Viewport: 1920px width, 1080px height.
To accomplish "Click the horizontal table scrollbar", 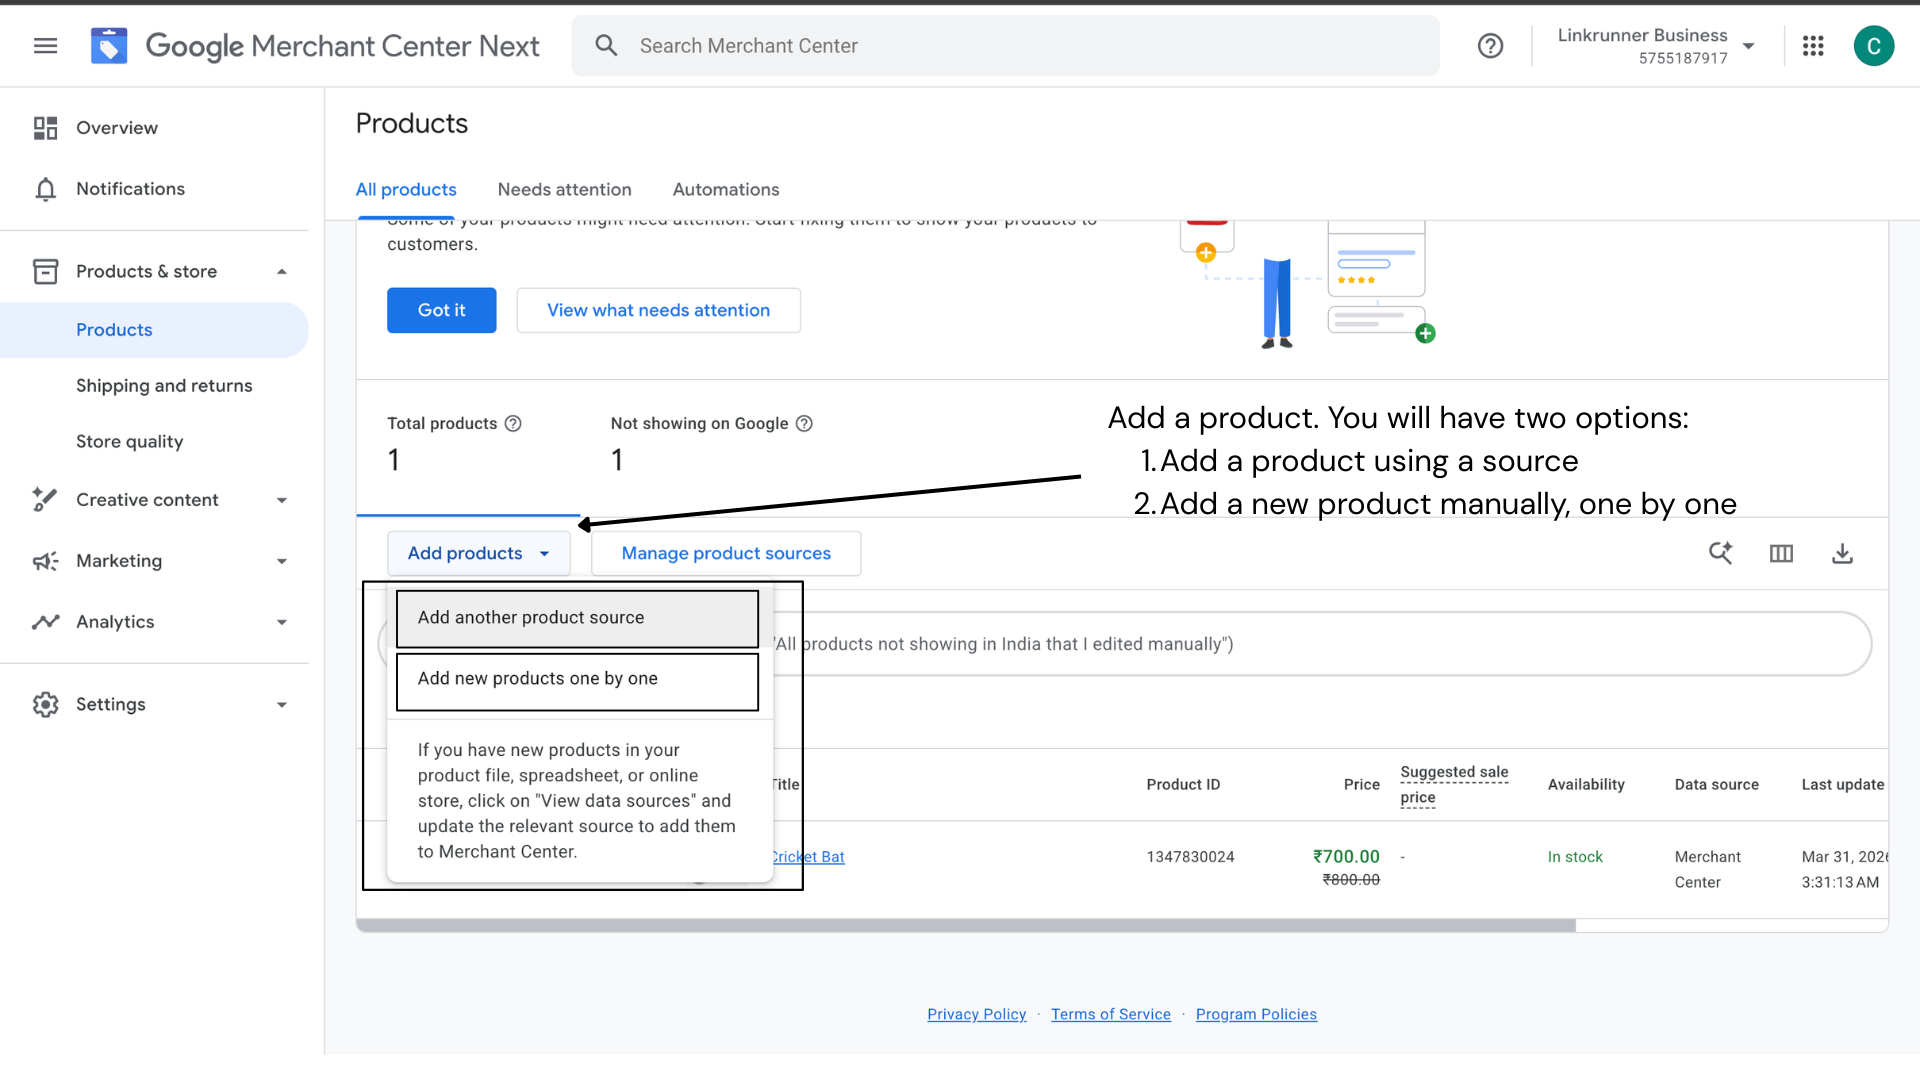I will [x=966, y=925].
